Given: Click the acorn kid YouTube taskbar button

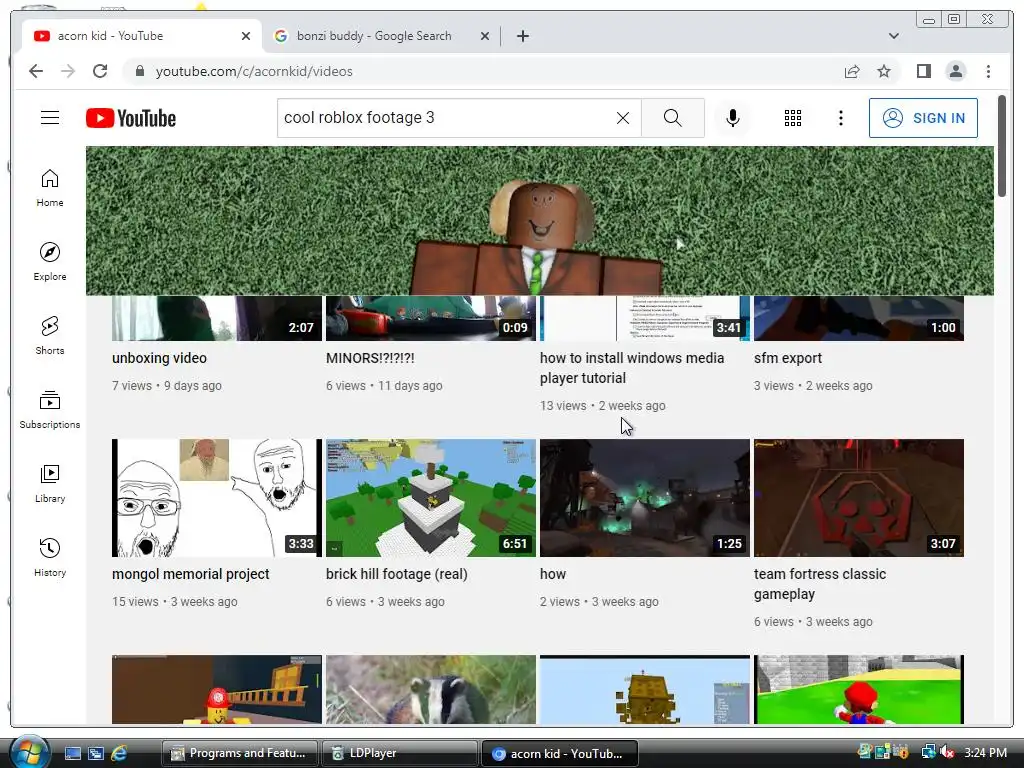Looking at the screenshot, I should [559, 753].
